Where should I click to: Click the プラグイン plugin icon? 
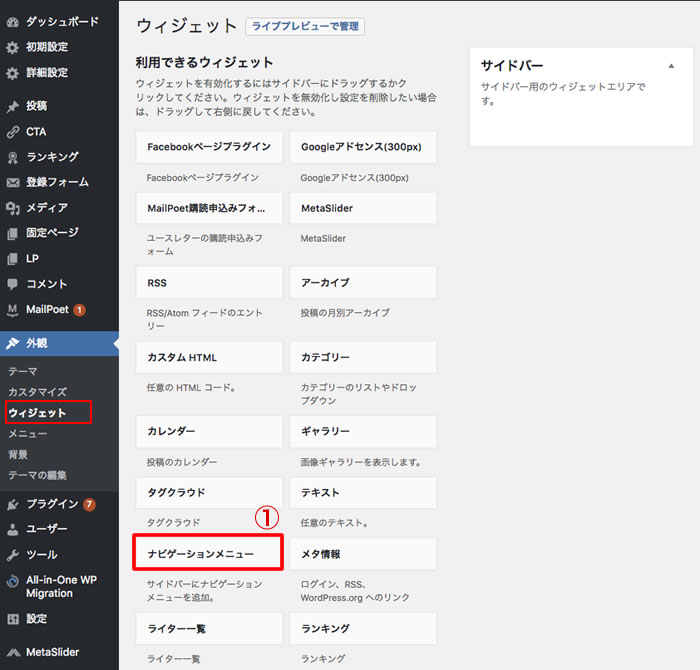(12, 504)
